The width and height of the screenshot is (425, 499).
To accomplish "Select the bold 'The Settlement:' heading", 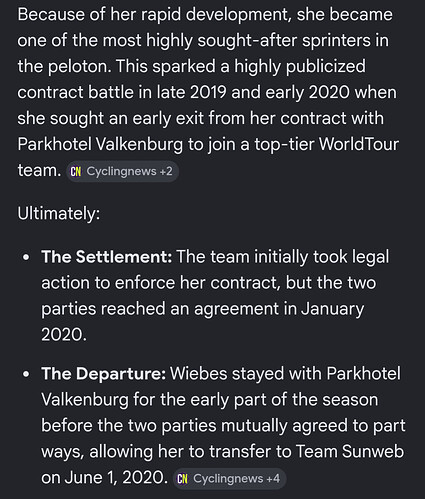I will click(x=107, y=257).
